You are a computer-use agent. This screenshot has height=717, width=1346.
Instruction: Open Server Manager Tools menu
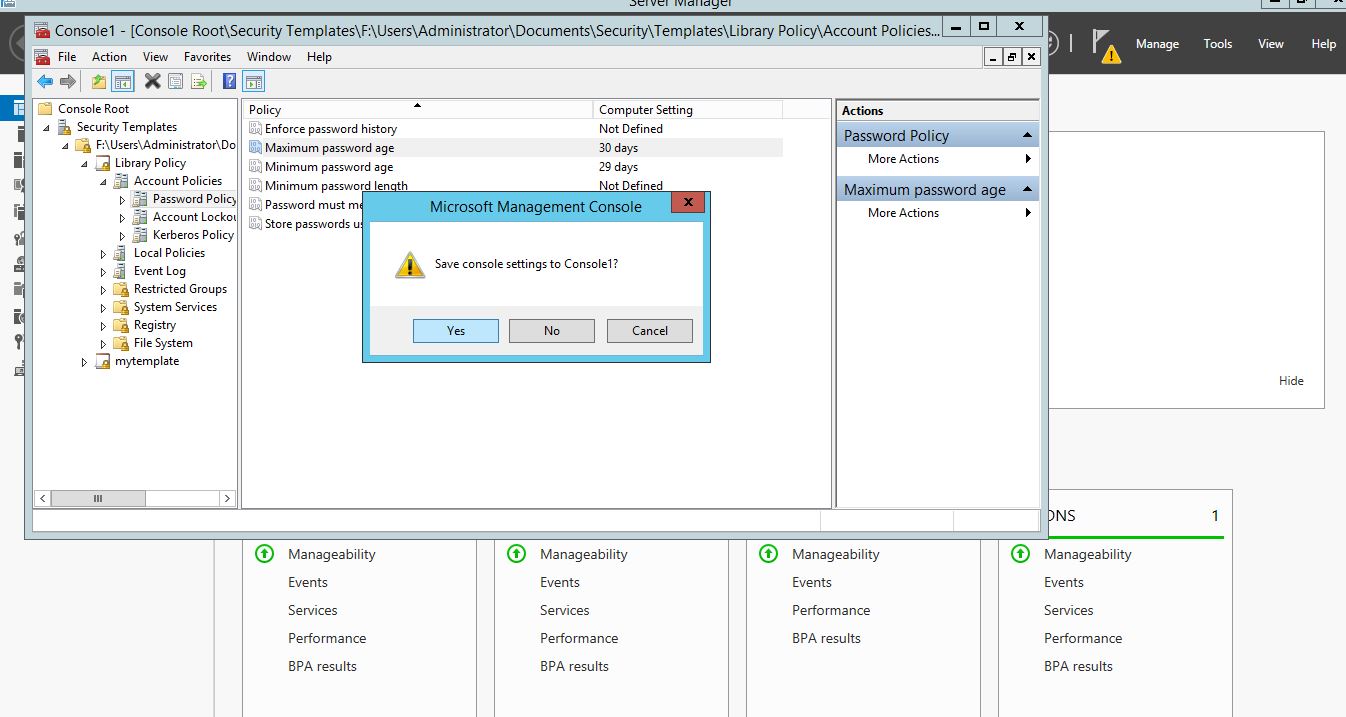(x=1217, y=44)
